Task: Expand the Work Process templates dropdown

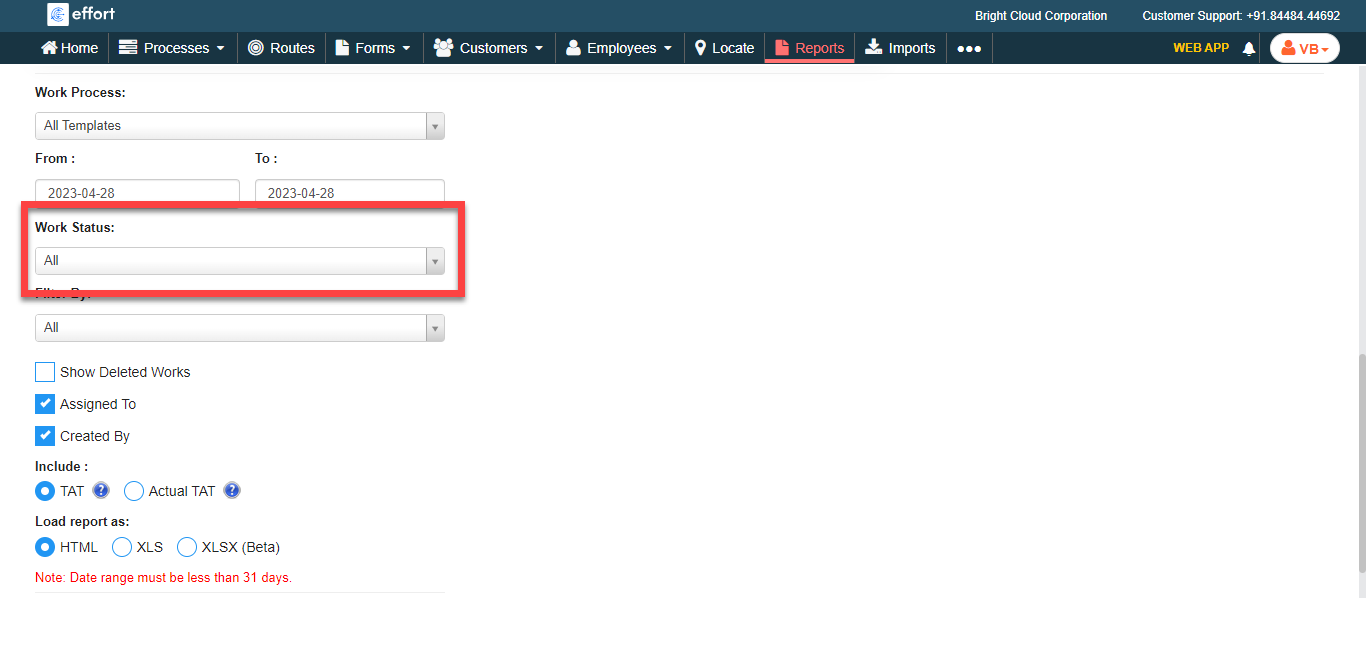Action: click(x=239, y=126)
